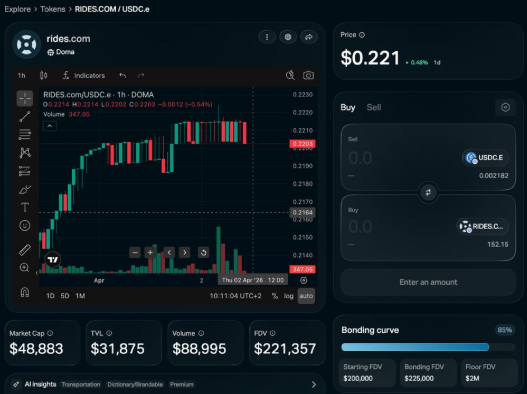
Task: Show the TVL info icon
Action: coord(109,333)
